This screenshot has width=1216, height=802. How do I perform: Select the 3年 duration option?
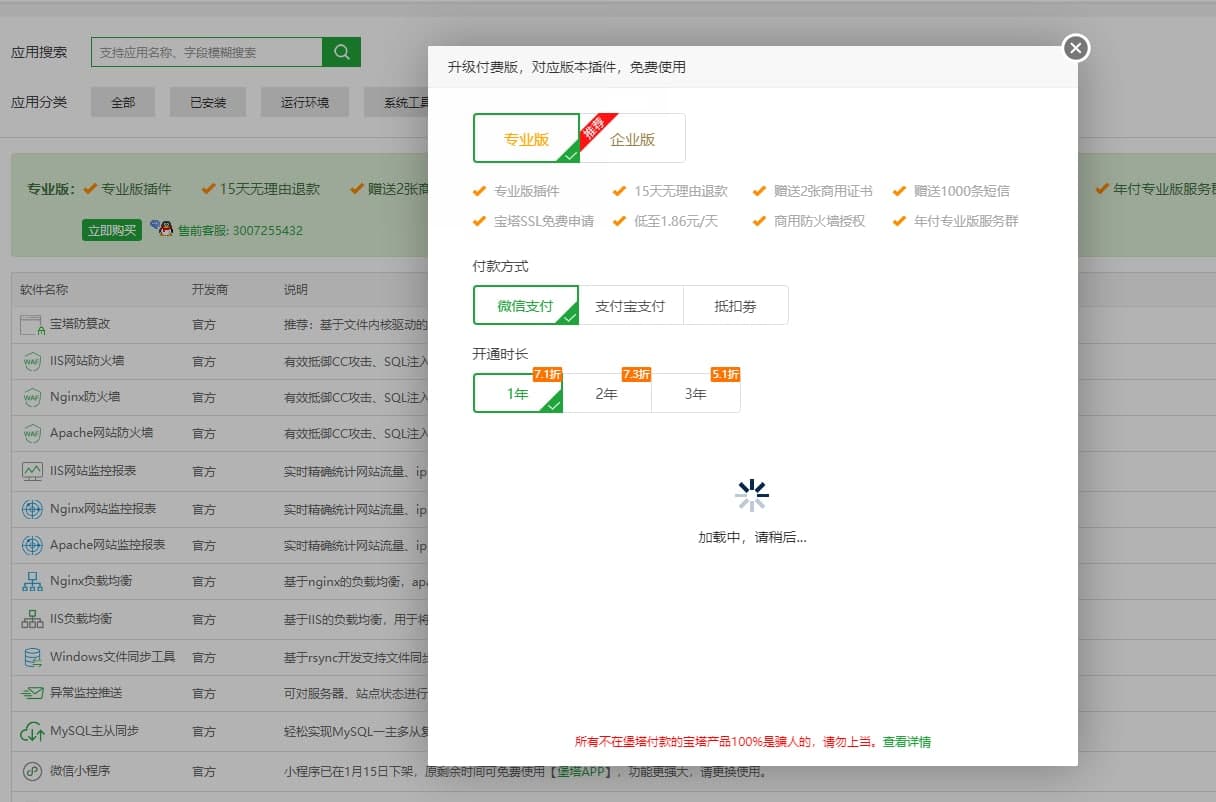[x=696, y=393]
